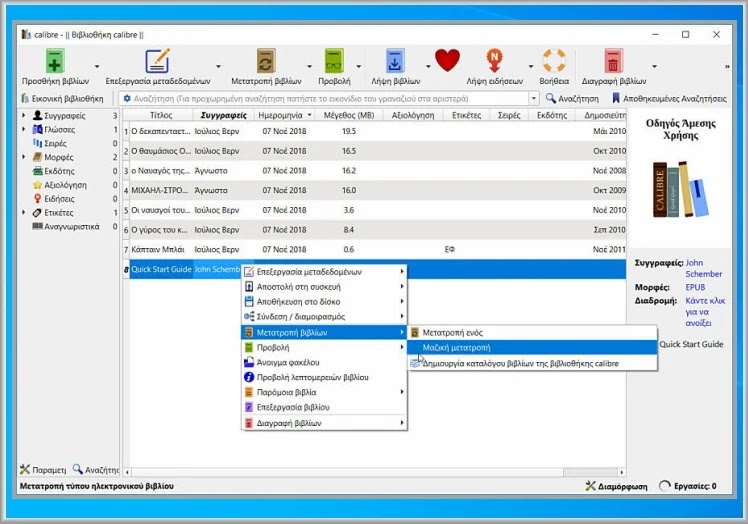Viewport: 748px width, 524px height.
Task: Click the Προσθήκη βιβλίων (Add books) icon
Action: pyautogui.click(x=55, y=61)
